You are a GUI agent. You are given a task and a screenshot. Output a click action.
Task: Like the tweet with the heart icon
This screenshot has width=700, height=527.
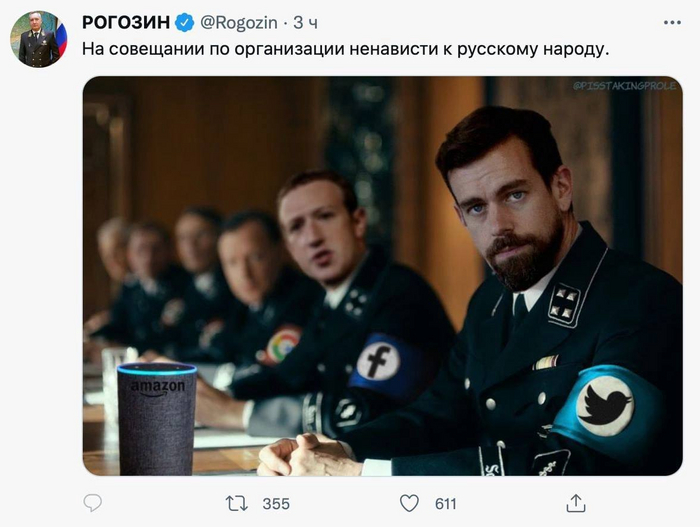[x=409, y=503]
